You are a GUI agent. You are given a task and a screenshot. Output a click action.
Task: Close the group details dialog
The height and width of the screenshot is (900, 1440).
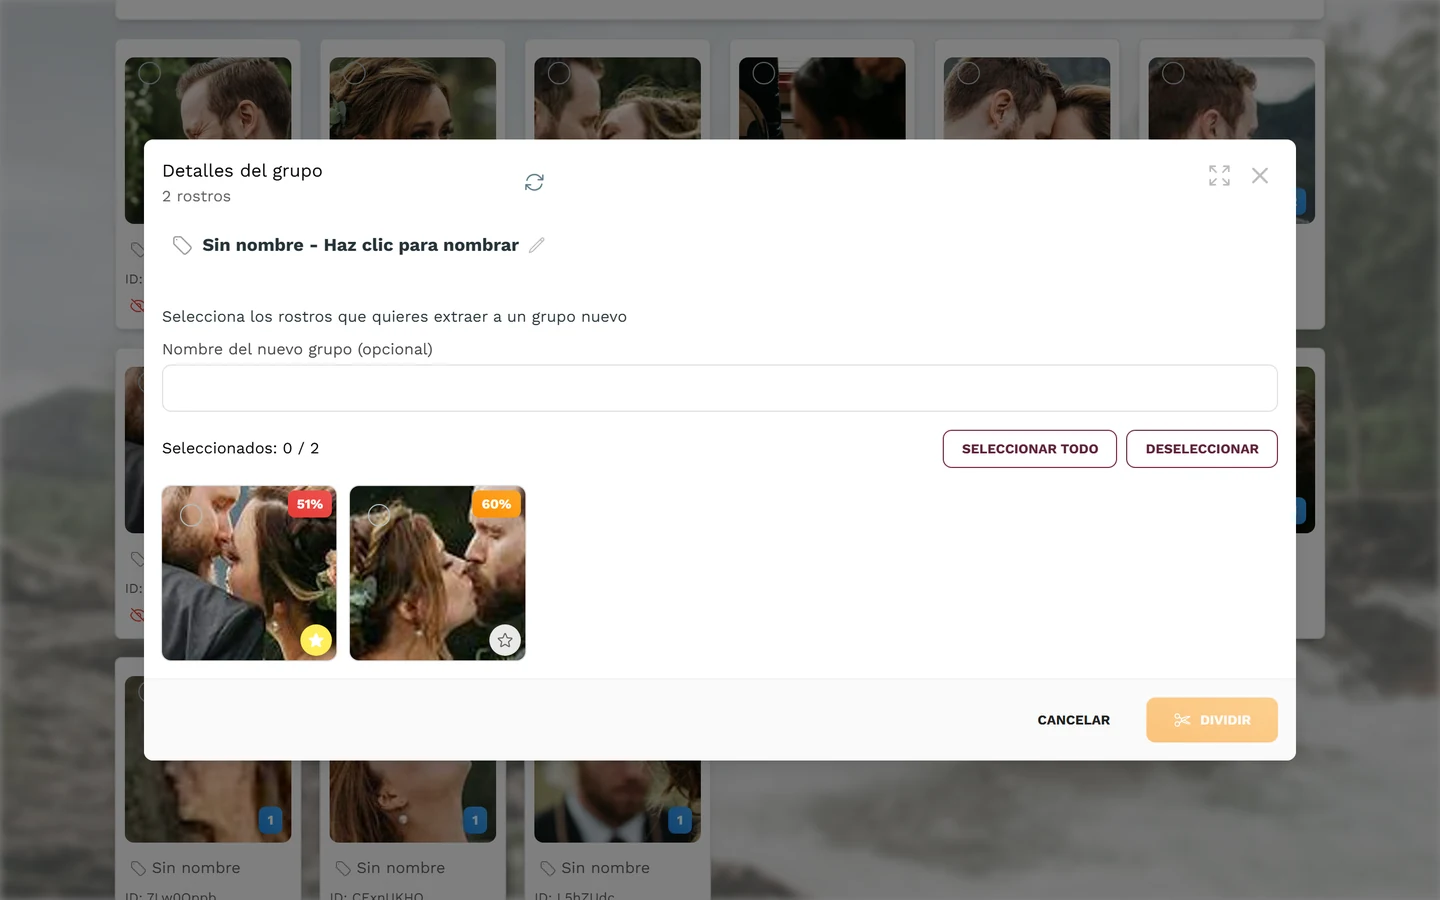click(1260, 176)
